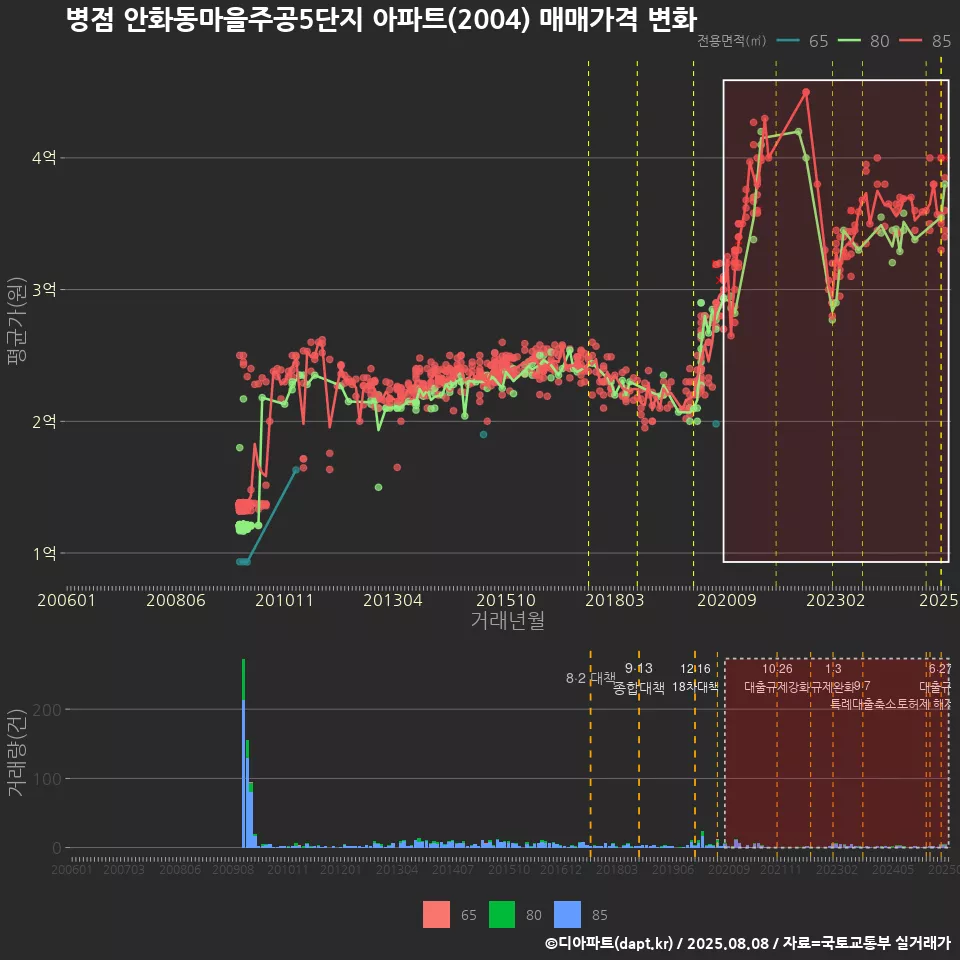
Task: Click the 10·26 대출규제강화 policy annotation
Action: 777,678
